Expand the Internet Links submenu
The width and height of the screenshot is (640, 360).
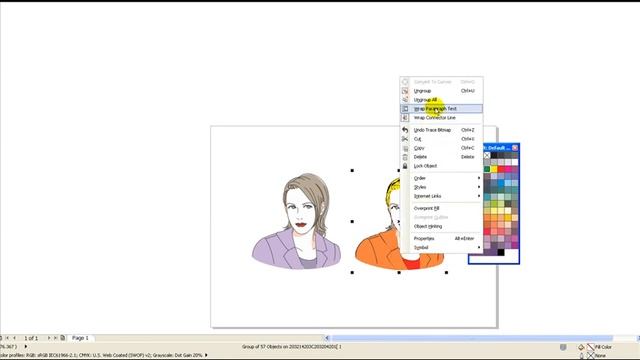442,196
